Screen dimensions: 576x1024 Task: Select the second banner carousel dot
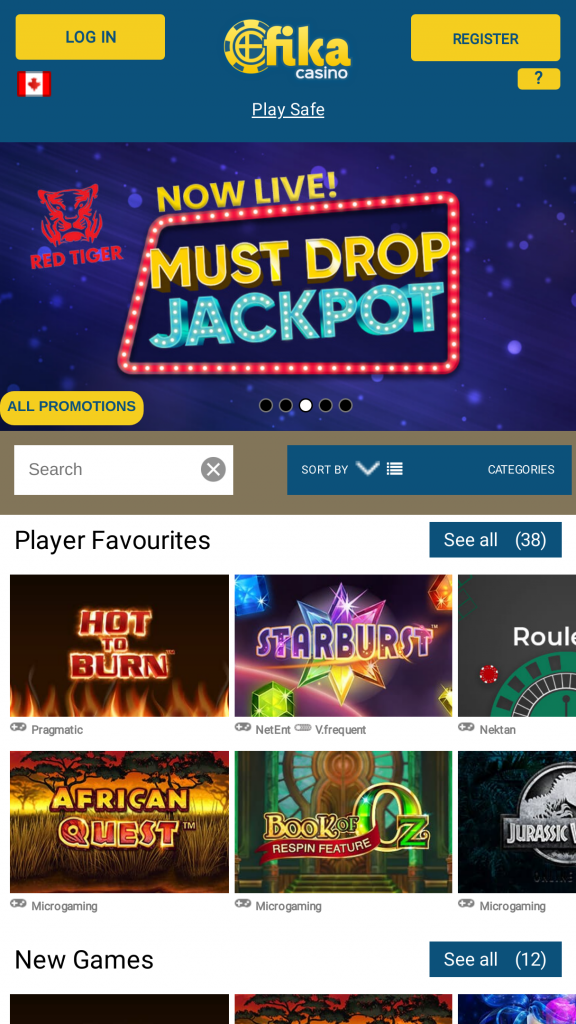tap(285, 406)
